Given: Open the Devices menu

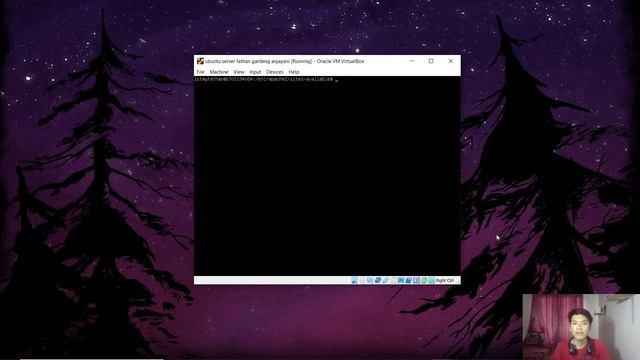Looking at the screenshot, I should [x=275, y=72].
